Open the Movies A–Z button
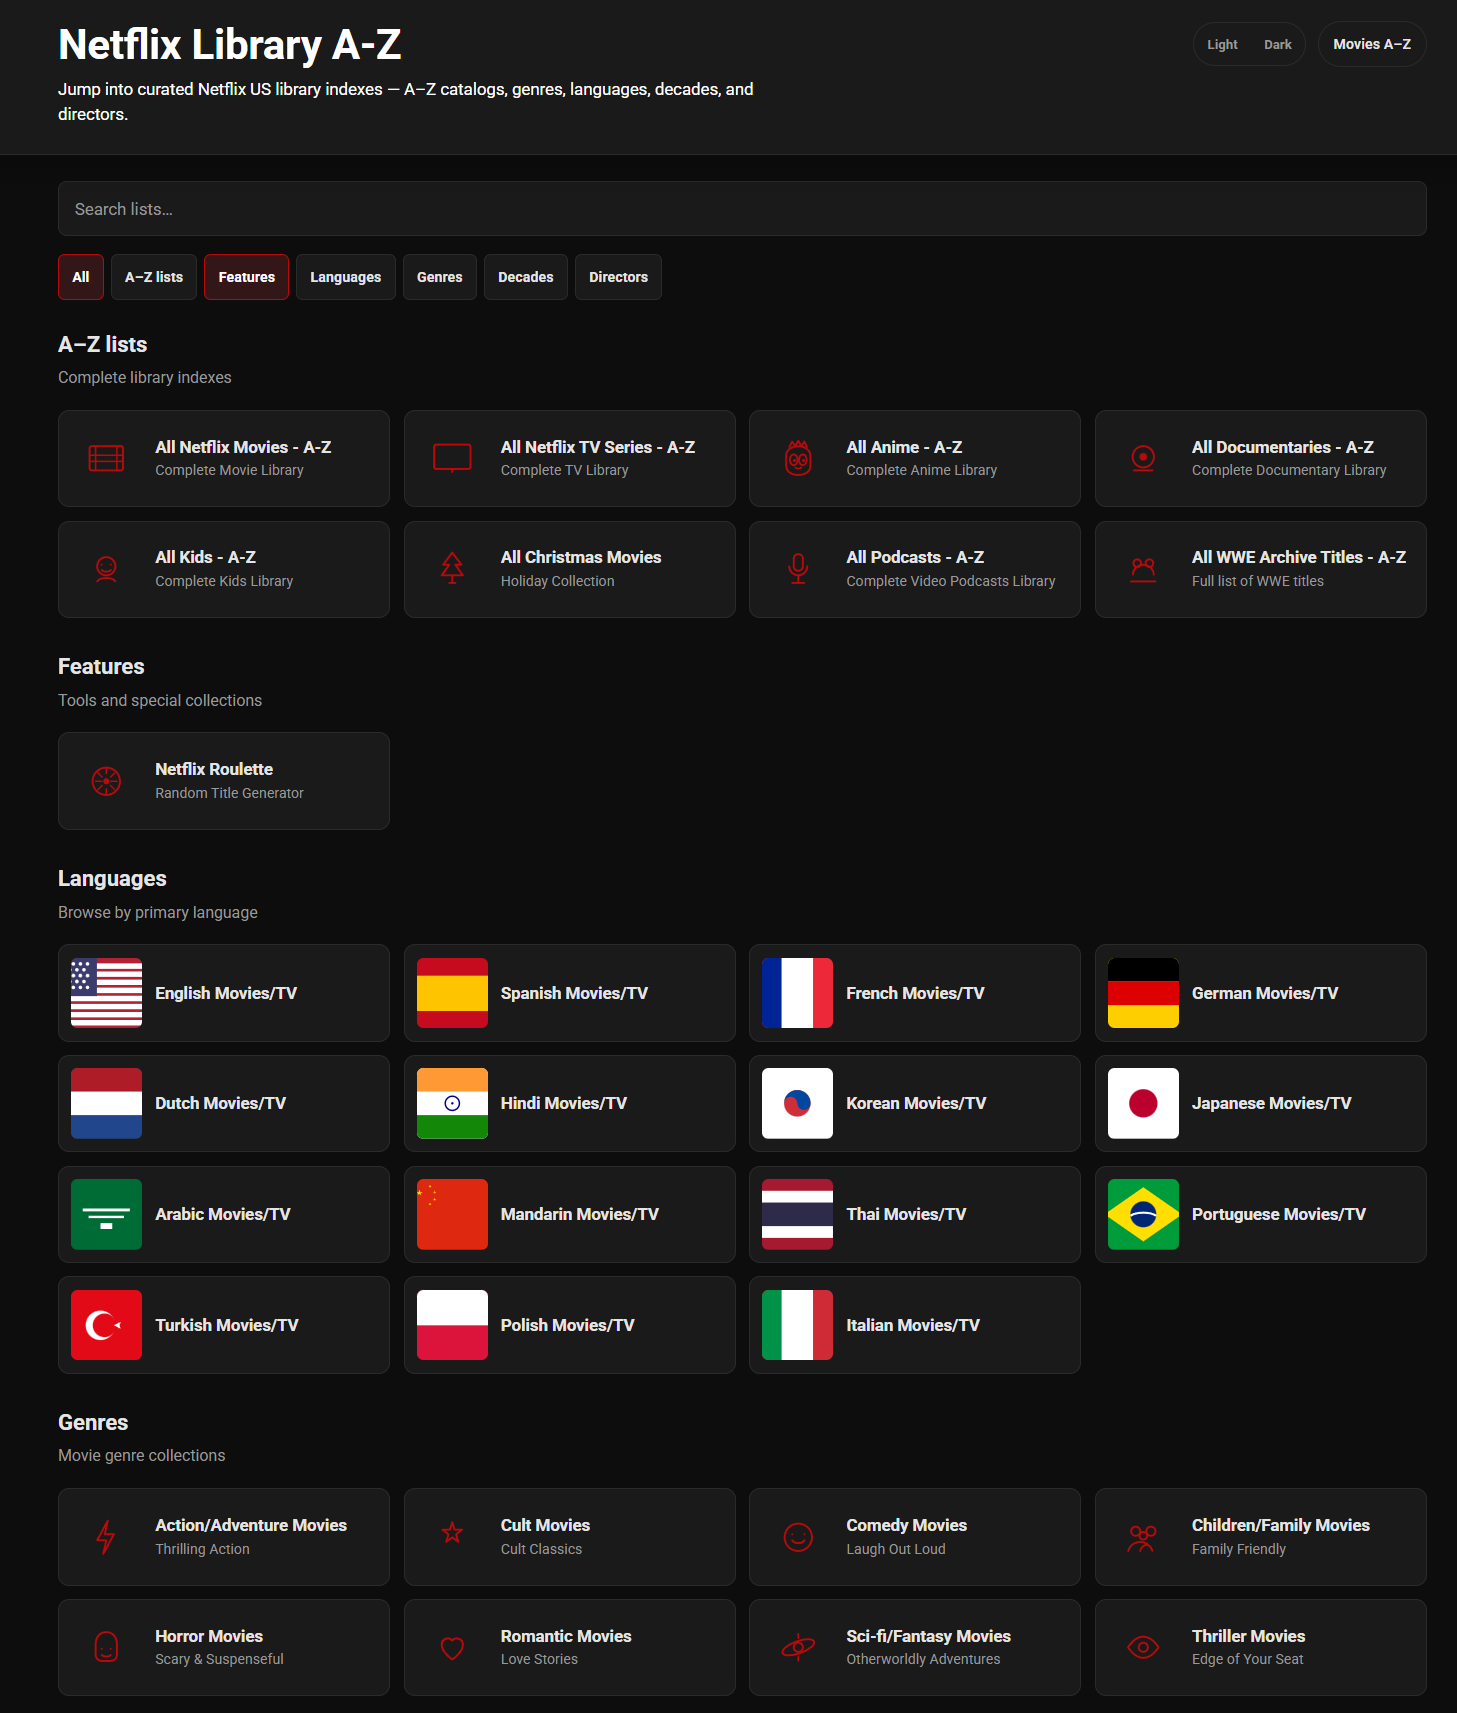The width and height of the screenshot is (1457, 1713). click(1371, 44)
